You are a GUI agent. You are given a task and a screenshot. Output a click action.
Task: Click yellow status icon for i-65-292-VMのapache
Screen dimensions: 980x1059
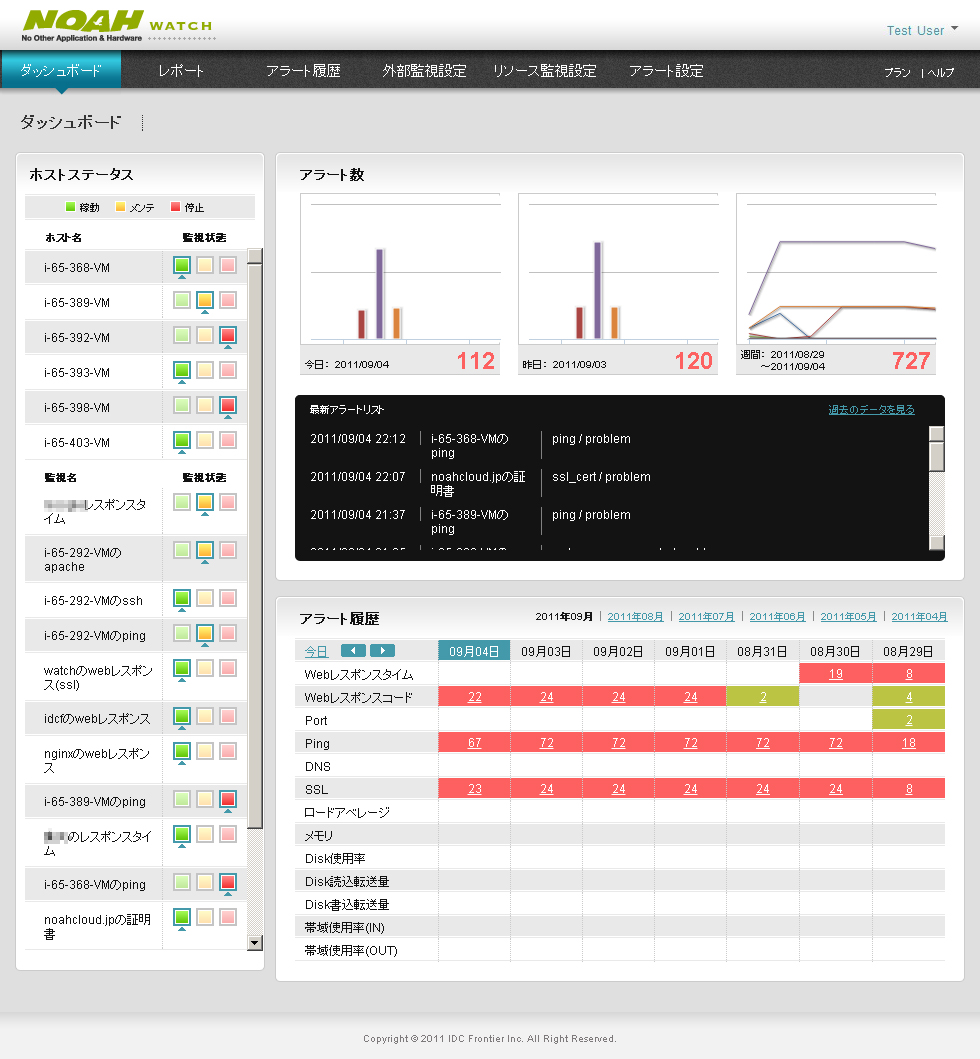click(205, 550)
